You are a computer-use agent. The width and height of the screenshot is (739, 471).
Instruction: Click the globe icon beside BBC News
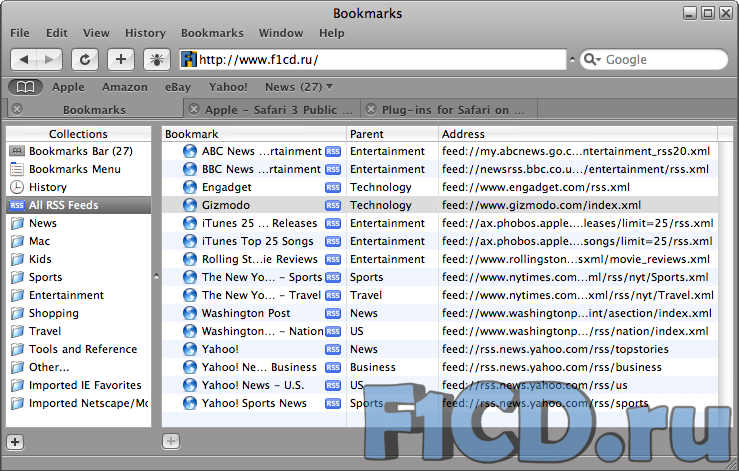point(189,169)
